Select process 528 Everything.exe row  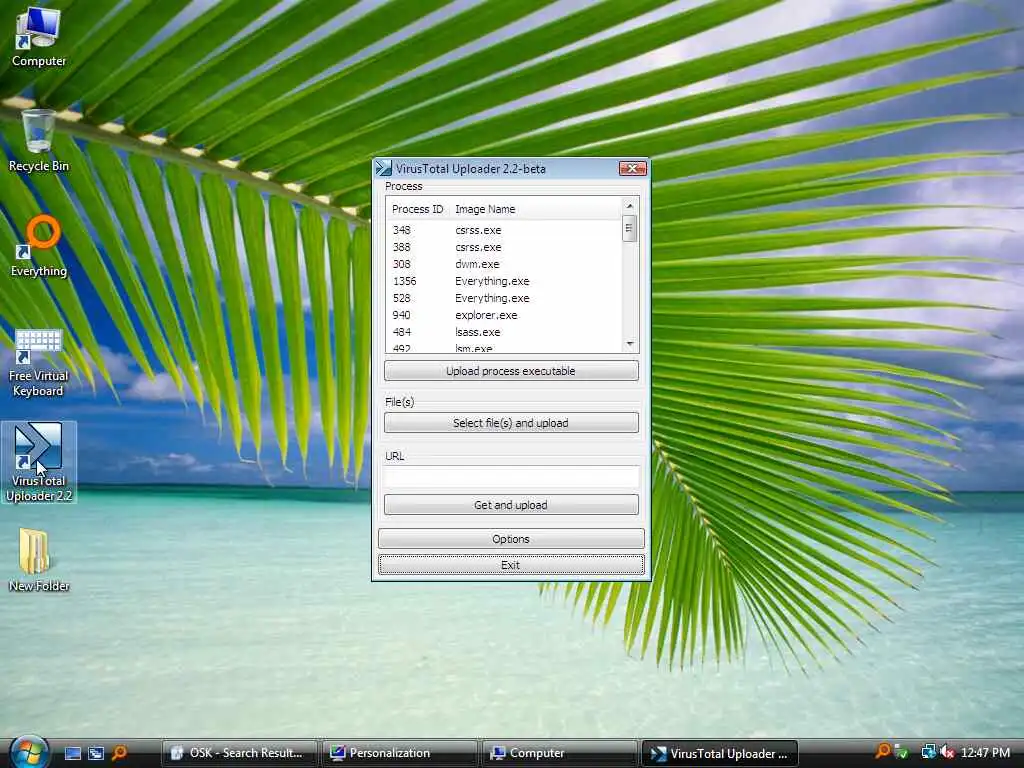click(504, 298)
